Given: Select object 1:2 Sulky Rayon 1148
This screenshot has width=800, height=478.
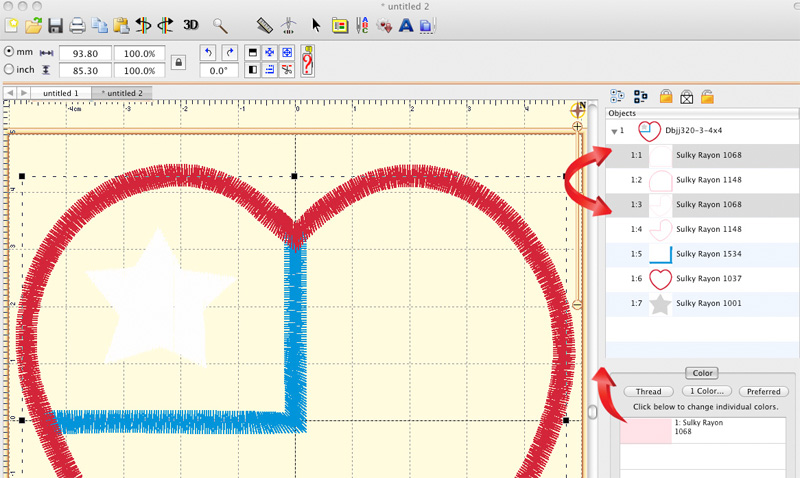Looking at the screenshot, I should coord(702,180).
